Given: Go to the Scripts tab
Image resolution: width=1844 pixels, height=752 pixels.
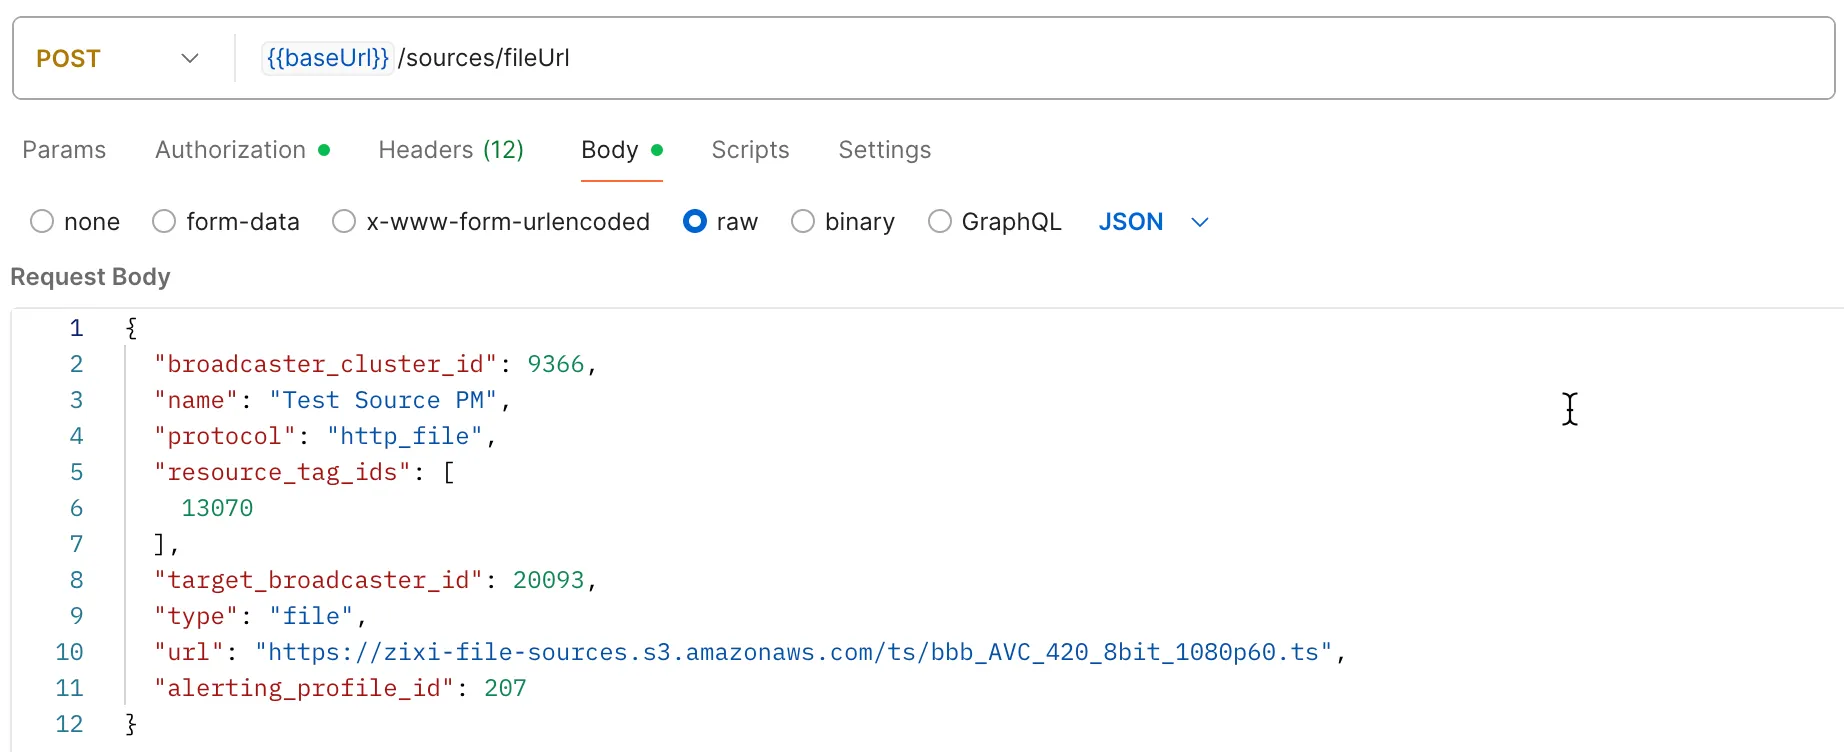Looking at the screenshot, I should point(750,150).
